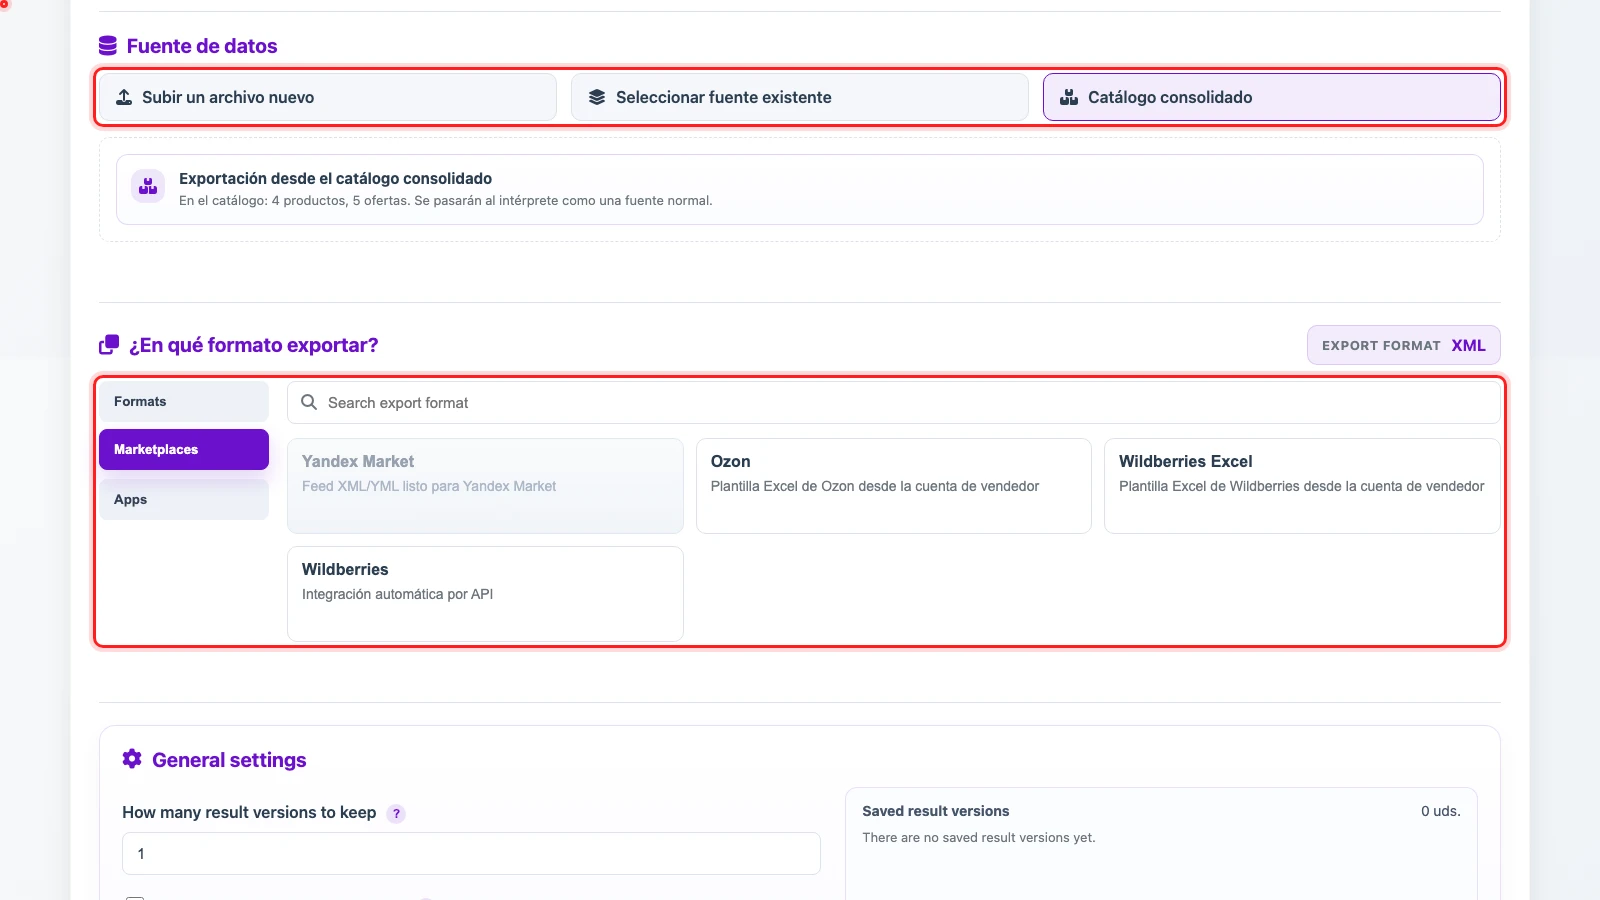1600x900 pixels.
Task: Click the General settings gear icon
Action: (x=132, y=759)
